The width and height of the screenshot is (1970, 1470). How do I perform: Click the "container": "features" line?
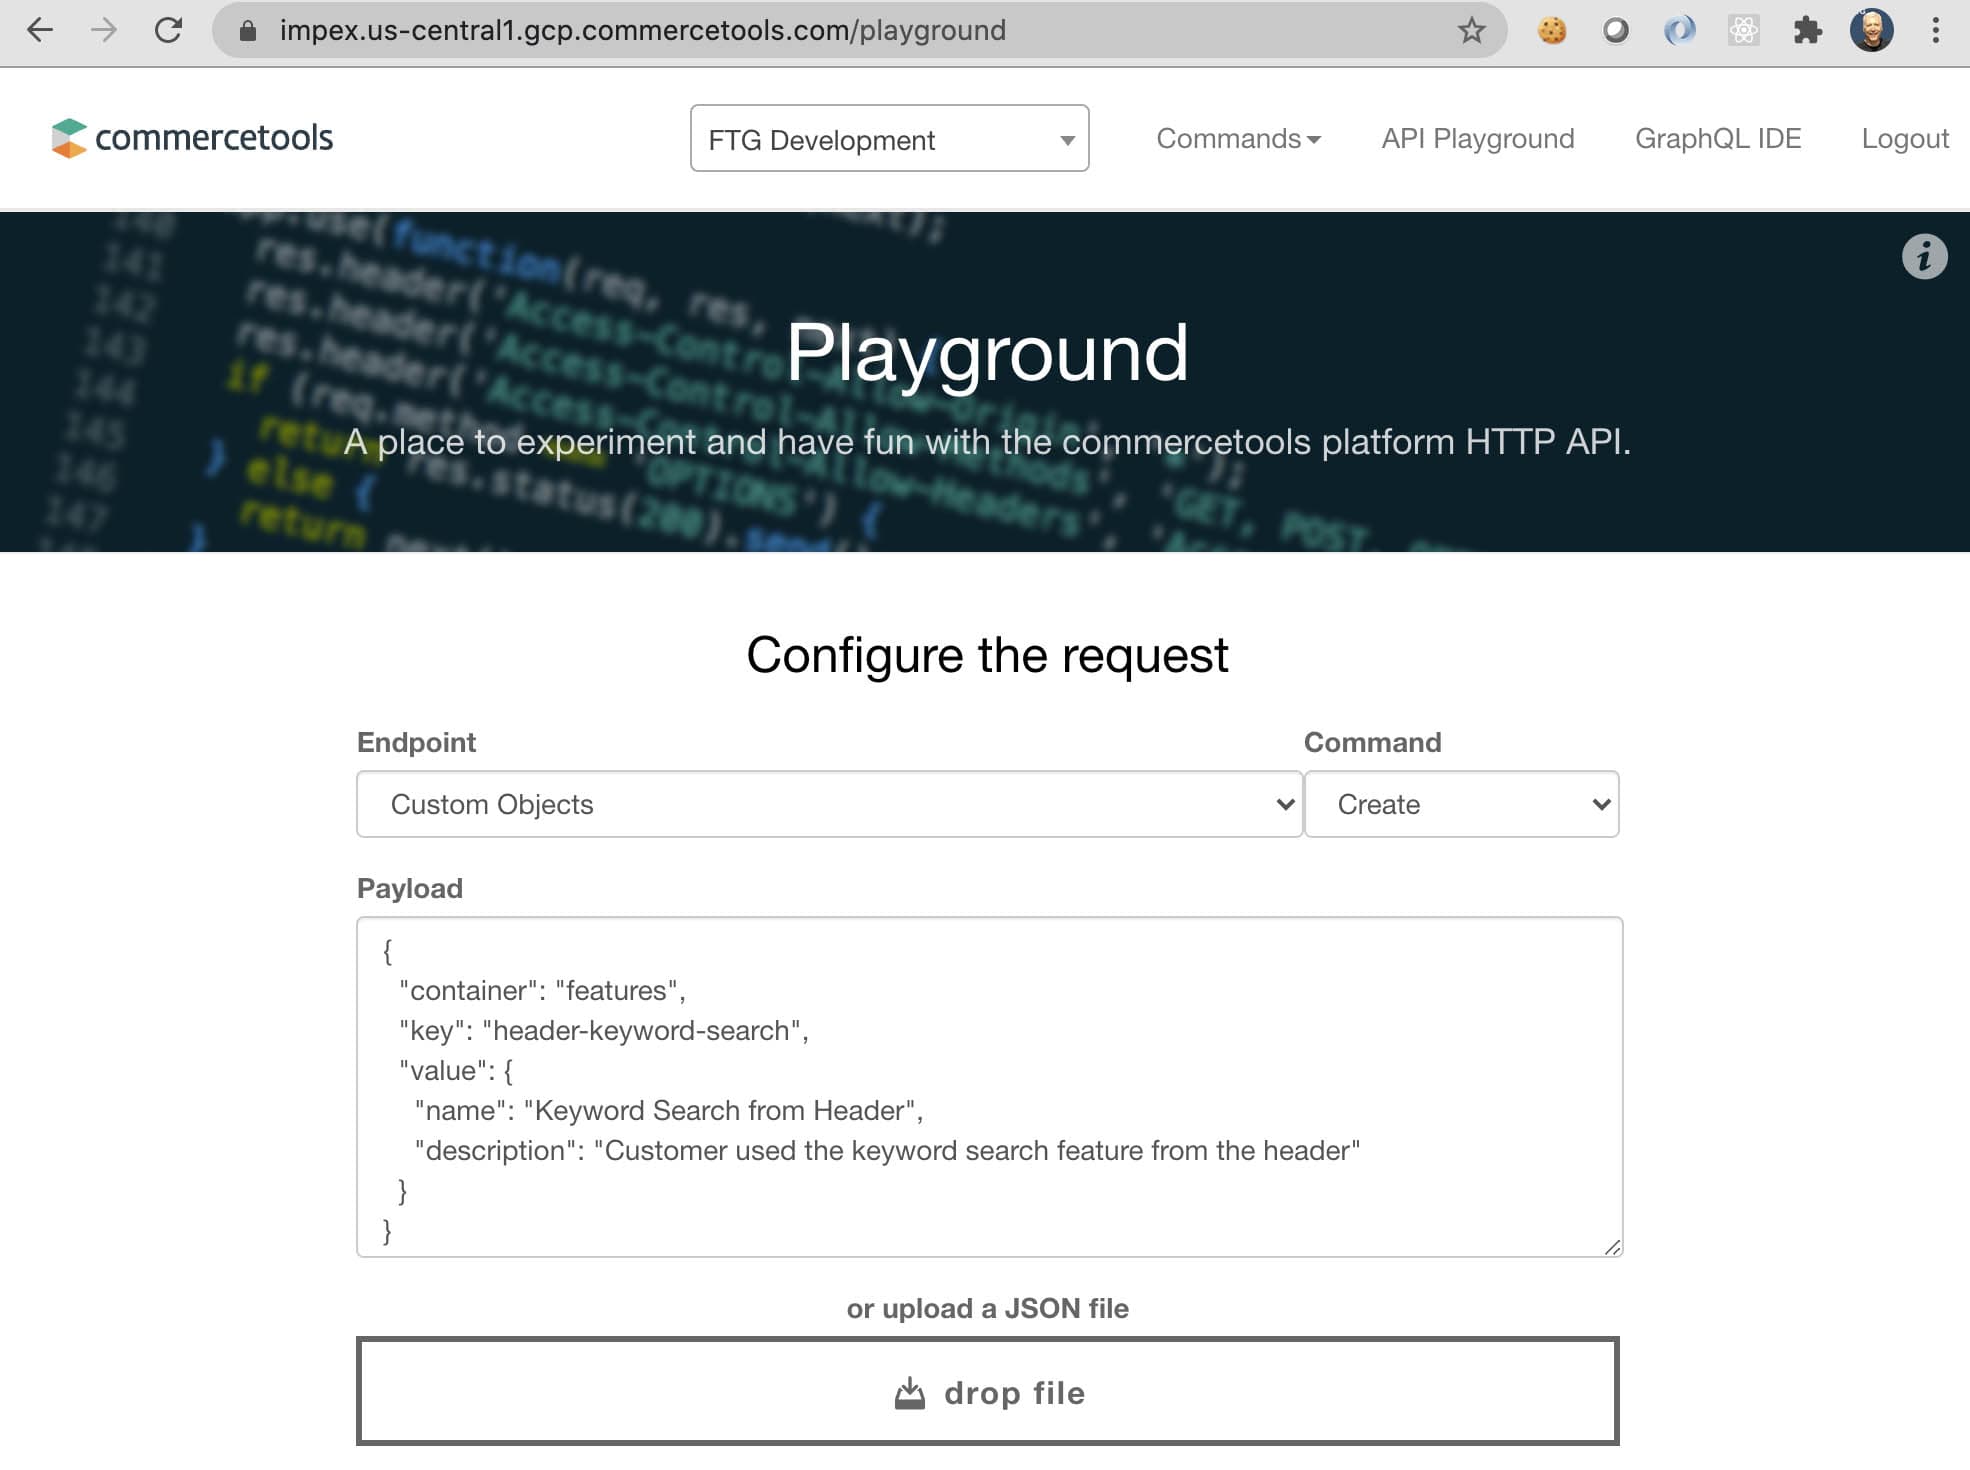pyautogui.click(x=542, y=991)
